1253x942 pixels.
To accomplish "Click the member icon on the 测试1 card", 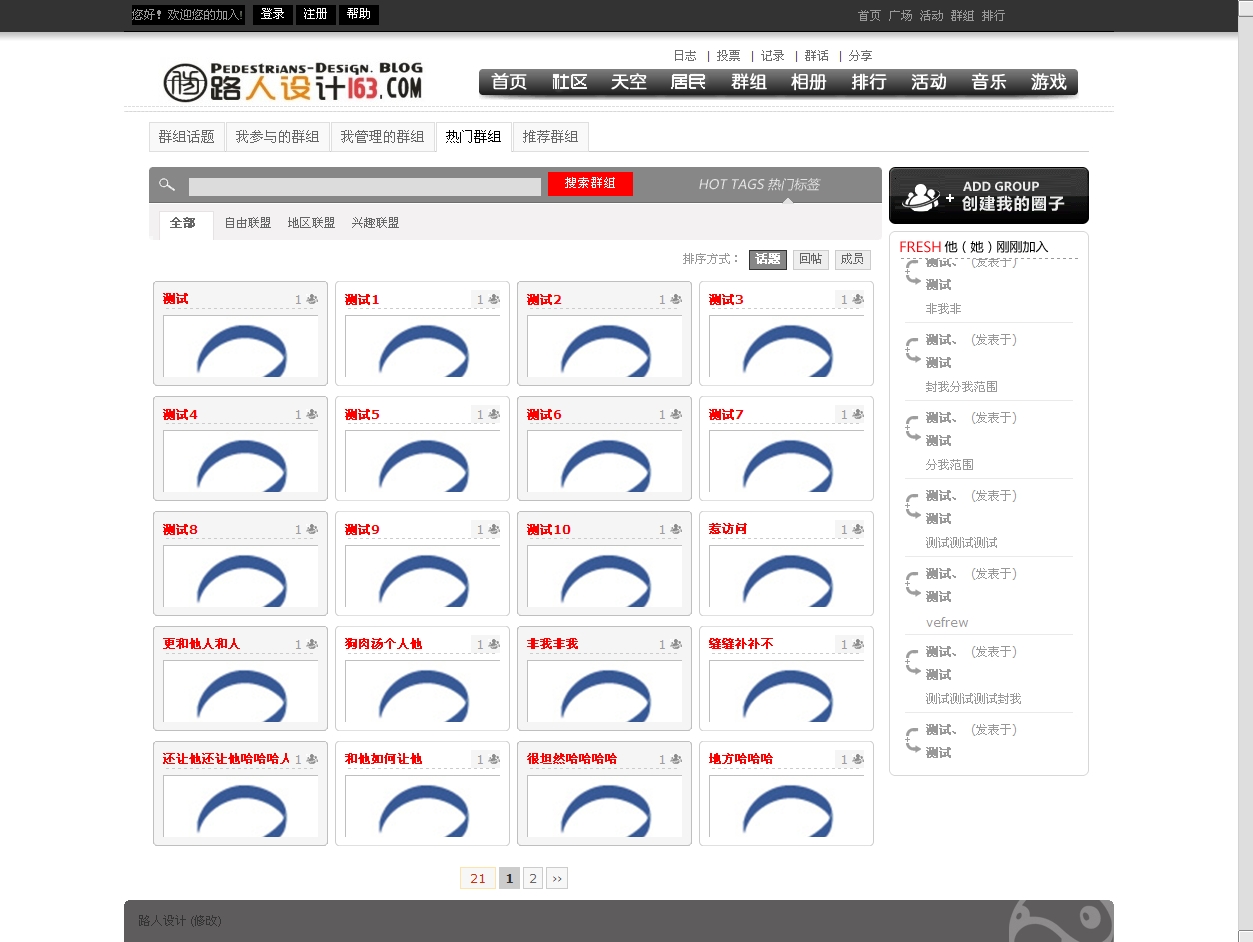I will pos(494,299).
